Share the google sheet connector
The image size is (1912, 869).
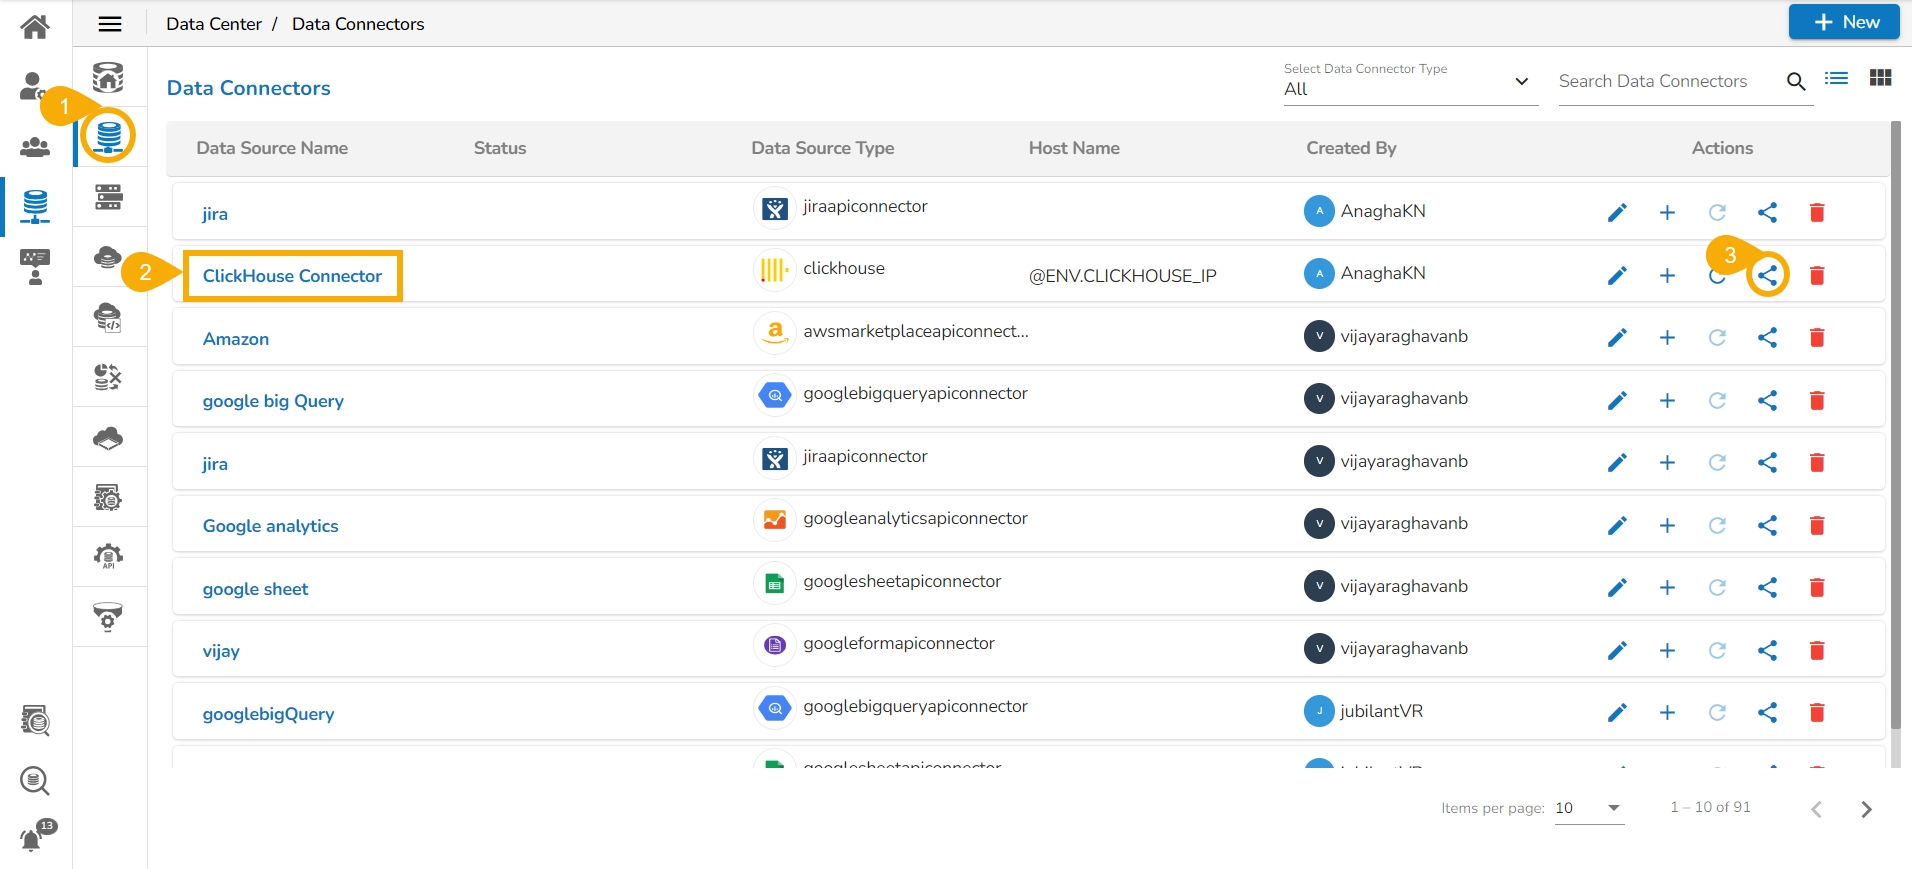click(1767, 588)
